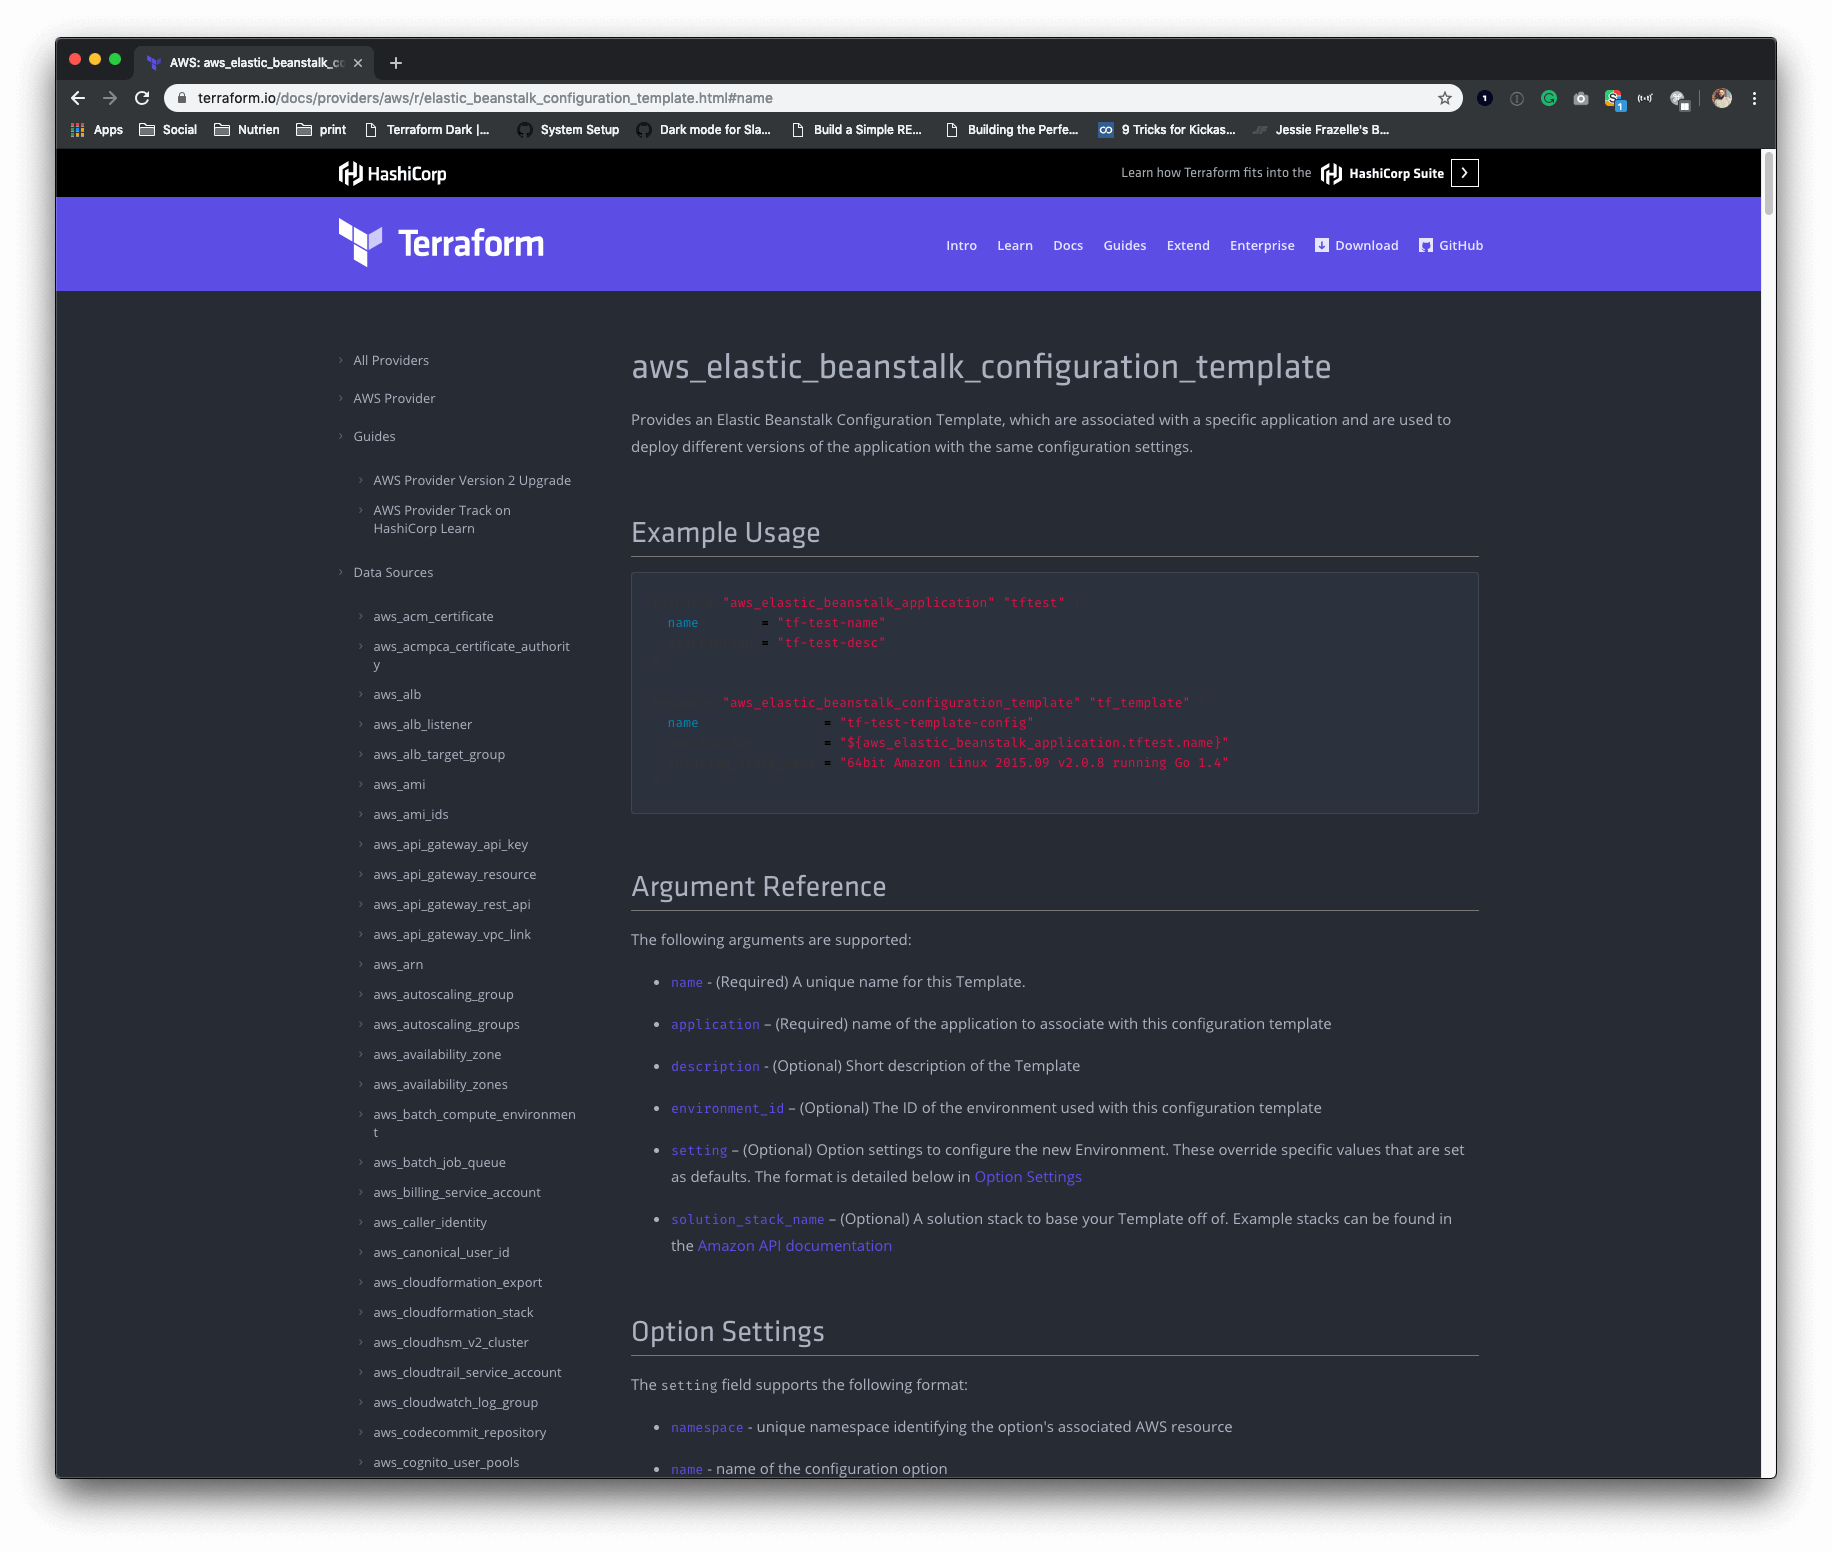
Task: Open the Dark mode for Sla... bookmark
Action: (704, 130)
